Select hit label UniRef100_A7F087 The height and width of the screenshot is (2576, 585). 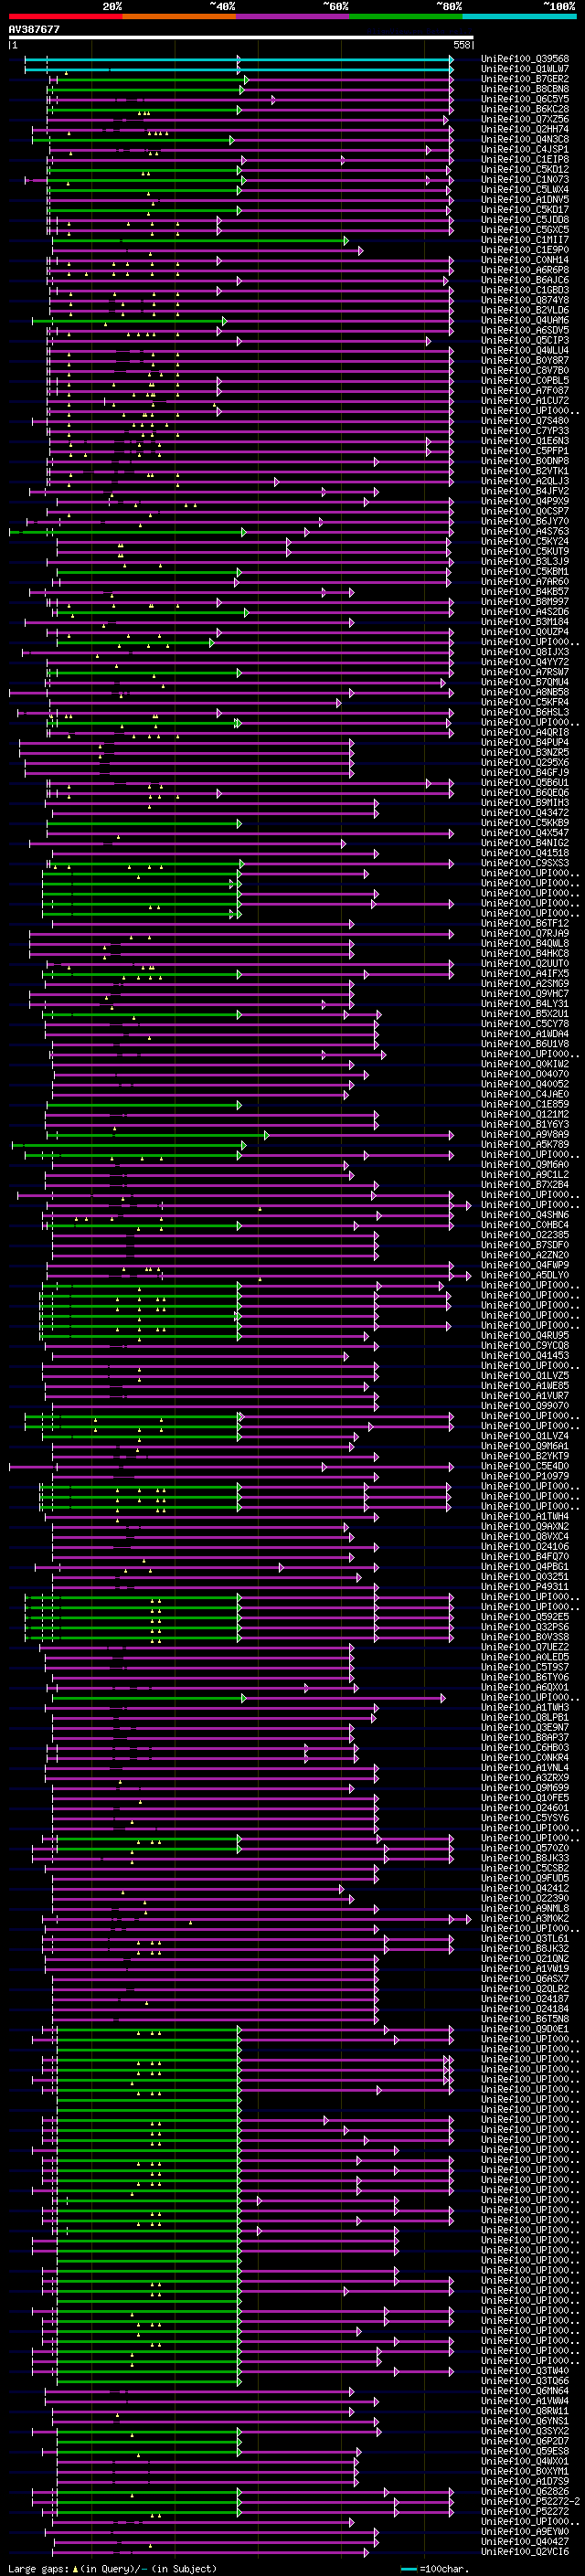pos(524,391)
